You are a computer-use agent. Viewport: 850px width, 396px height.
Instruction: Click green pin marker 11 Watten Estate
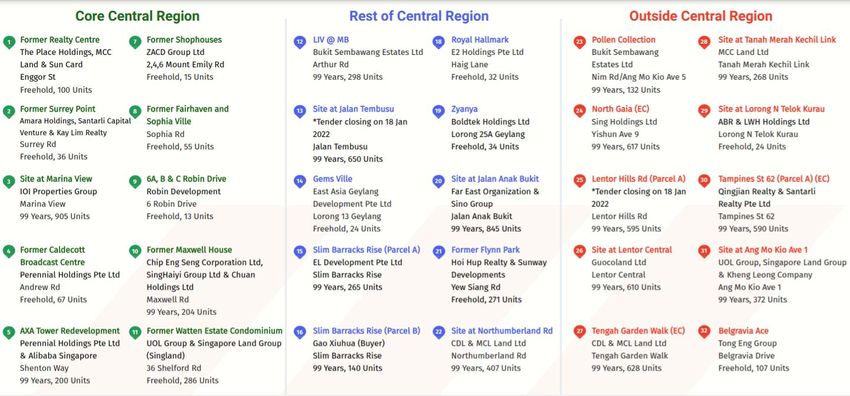click(136, 333)
